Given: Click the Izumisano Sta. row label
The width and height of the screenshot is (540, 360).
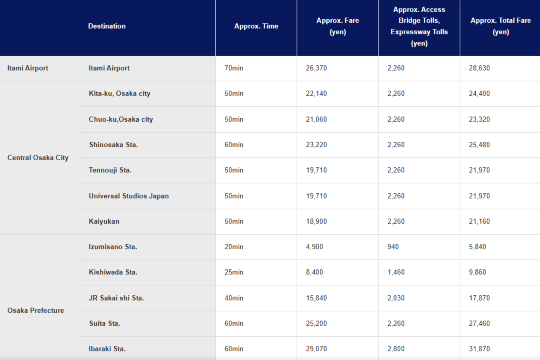Looking at the screenshot, I should point(113,247).
